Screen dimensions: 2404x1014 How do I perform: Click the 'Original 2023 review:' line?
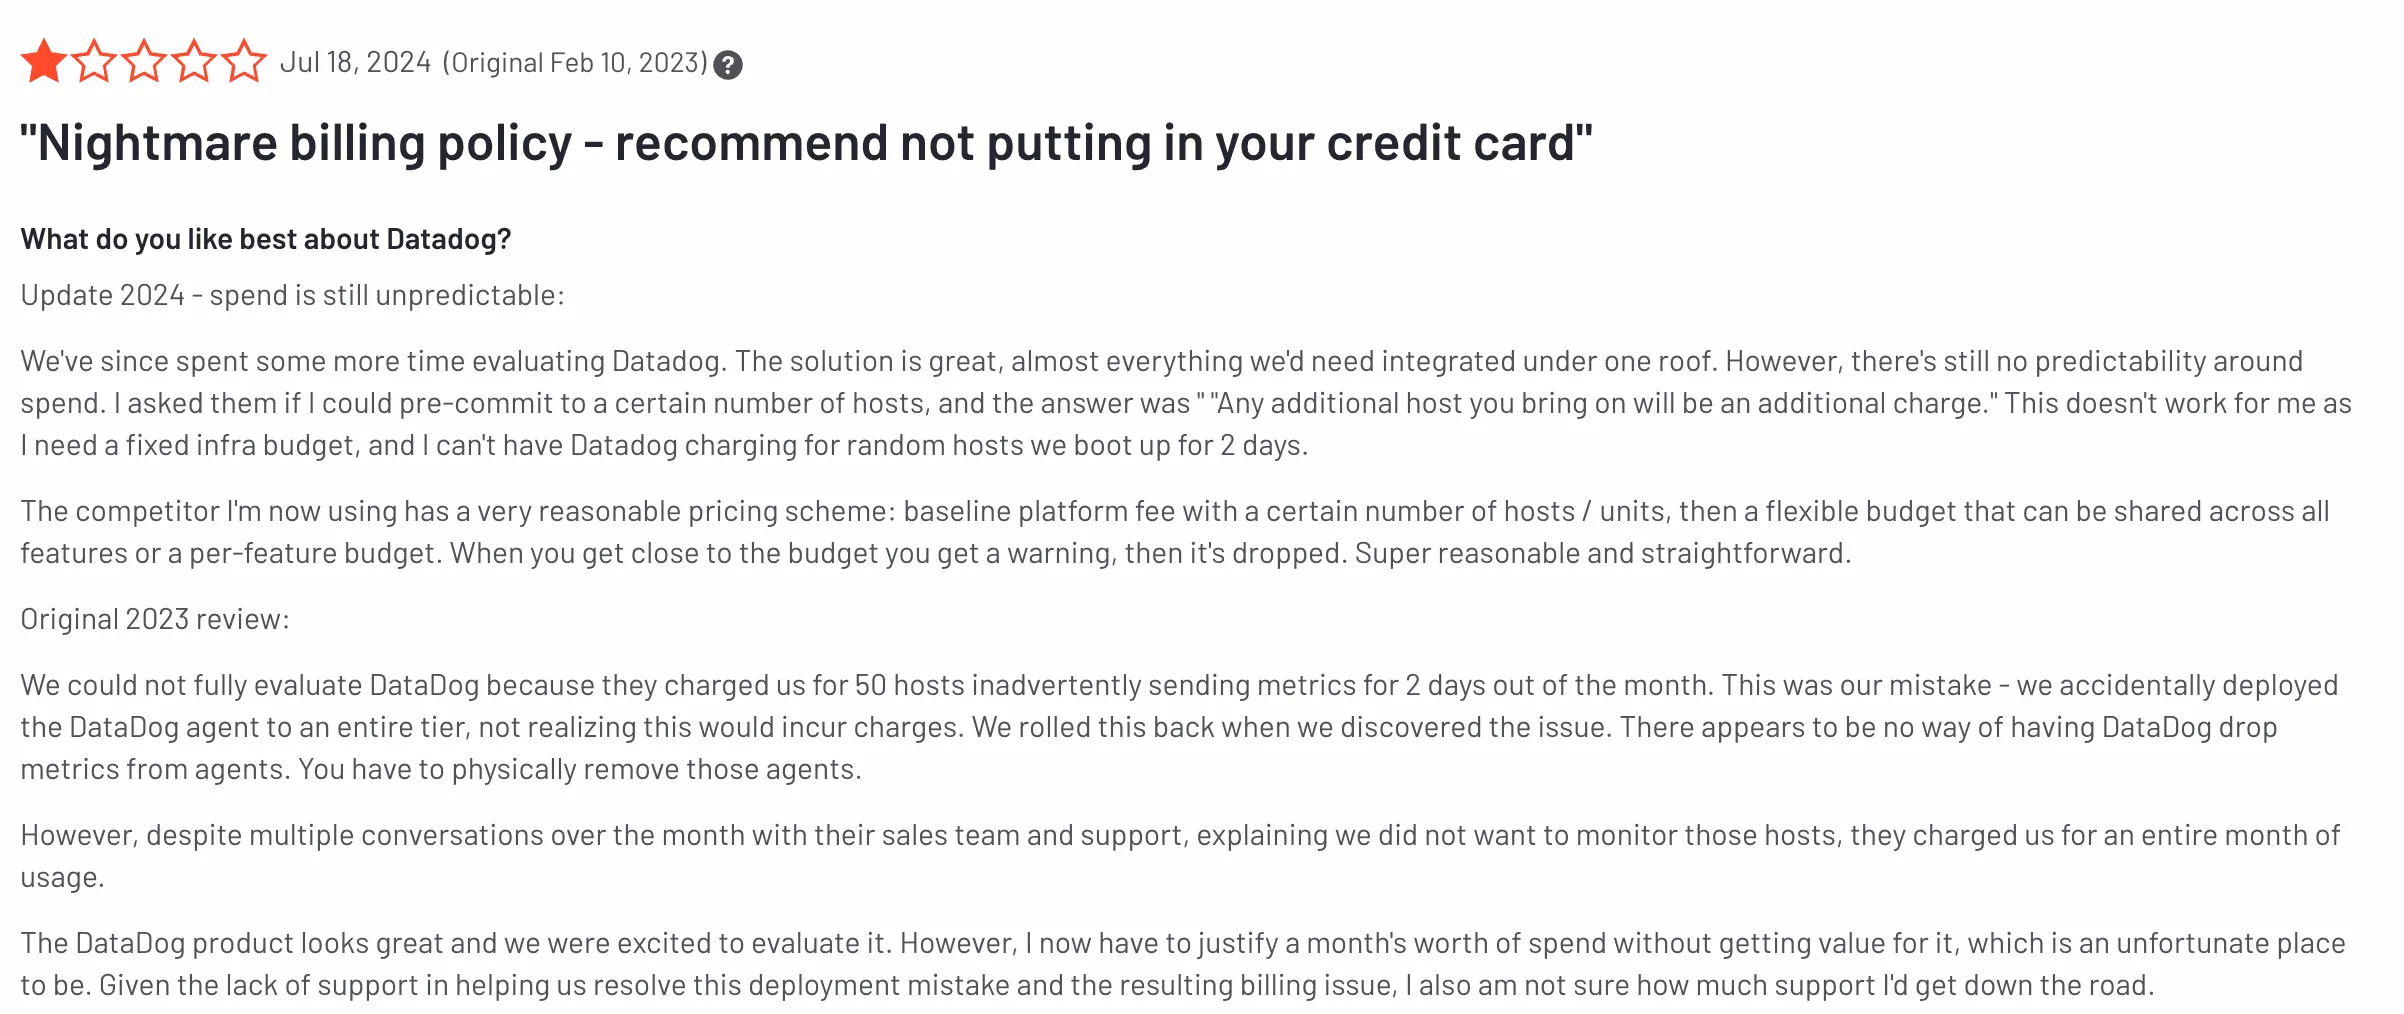pos(155,619)
